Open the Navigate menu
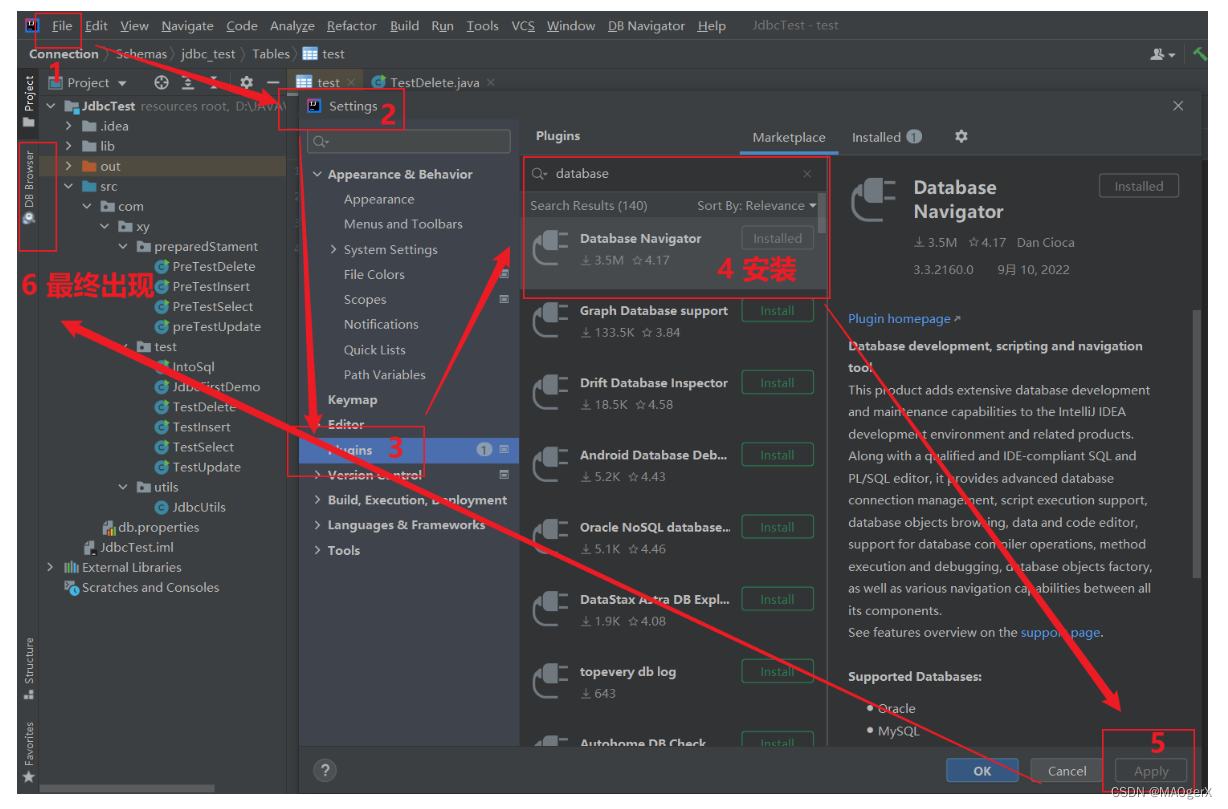Screen dimensions: 1228x809 pyautogui.click(x=187, y=26)
